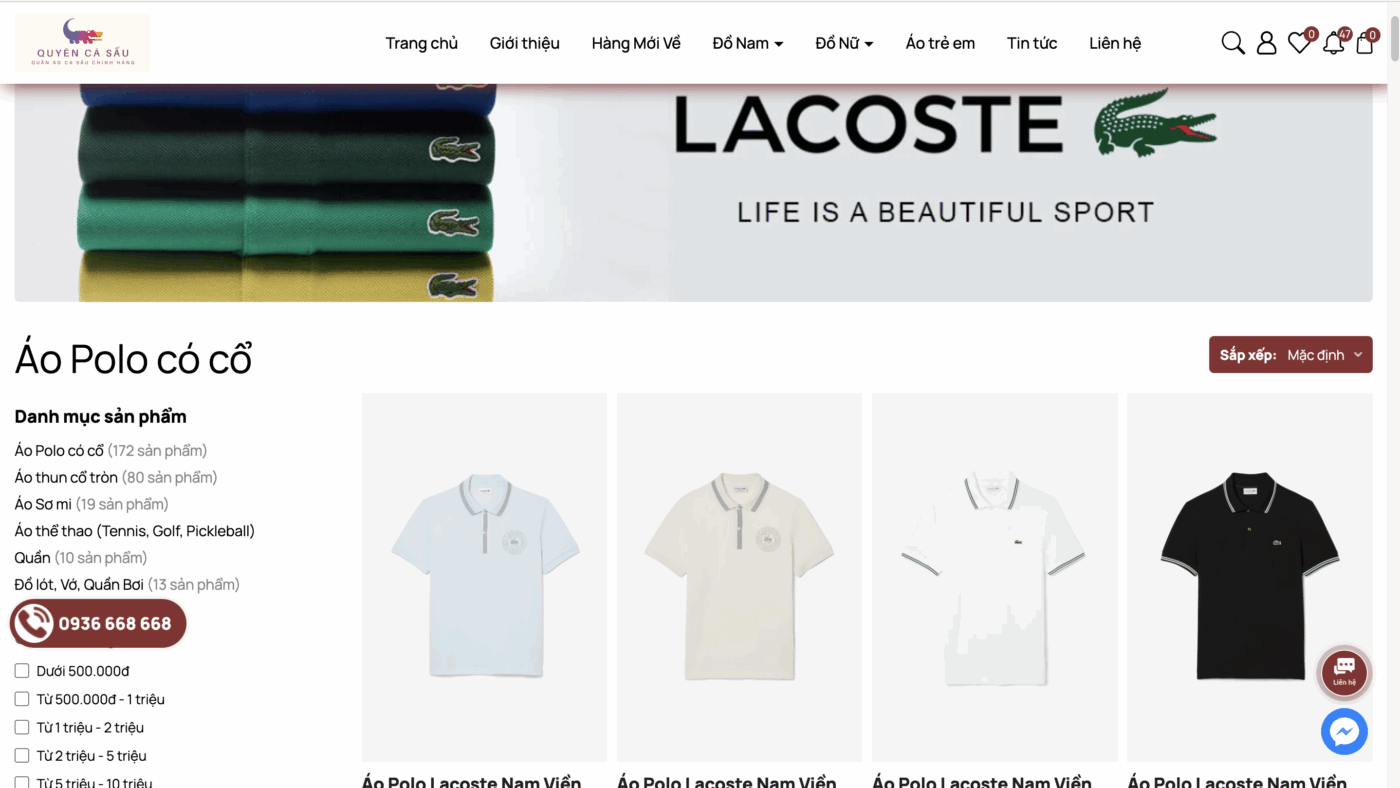Viewport: 1400px width, 788px height.
Task: Check the Dưới 500.000đ price filter
Action: [x=22, y=671]
